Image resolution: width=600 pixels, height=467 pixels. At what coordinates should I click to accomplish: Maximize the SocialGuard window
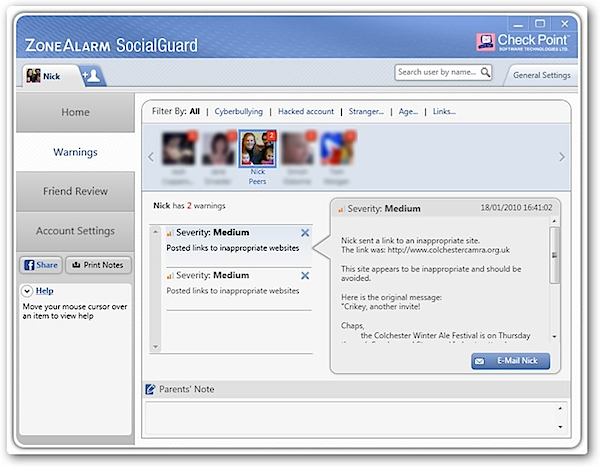(540, 24)
